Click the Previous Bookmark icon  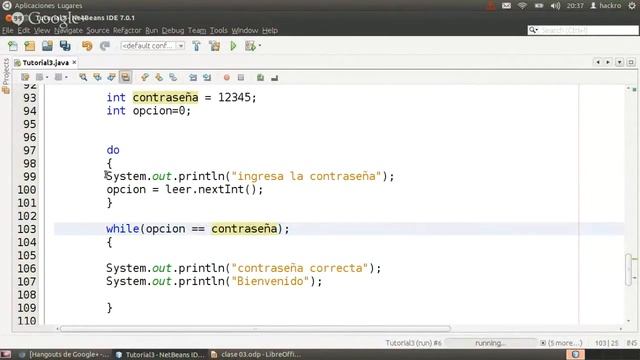pyautogui.click(x=145, y=77)
